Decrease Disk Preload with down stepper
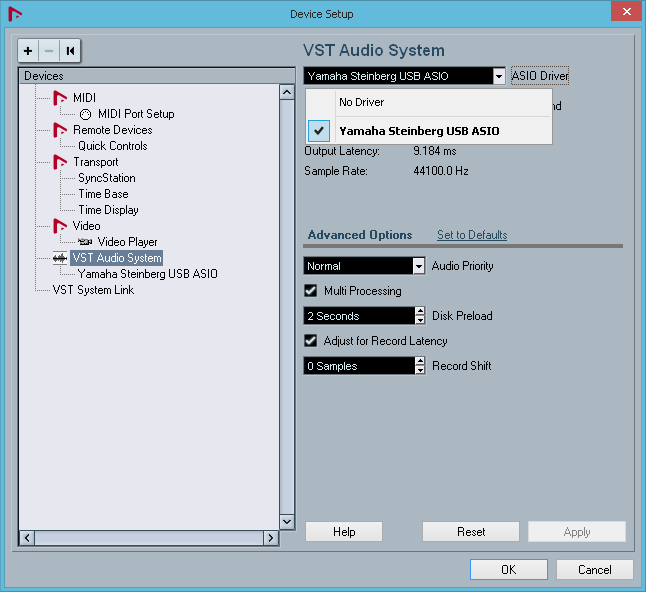Screen dimensions: 646x592 [420, 321]
